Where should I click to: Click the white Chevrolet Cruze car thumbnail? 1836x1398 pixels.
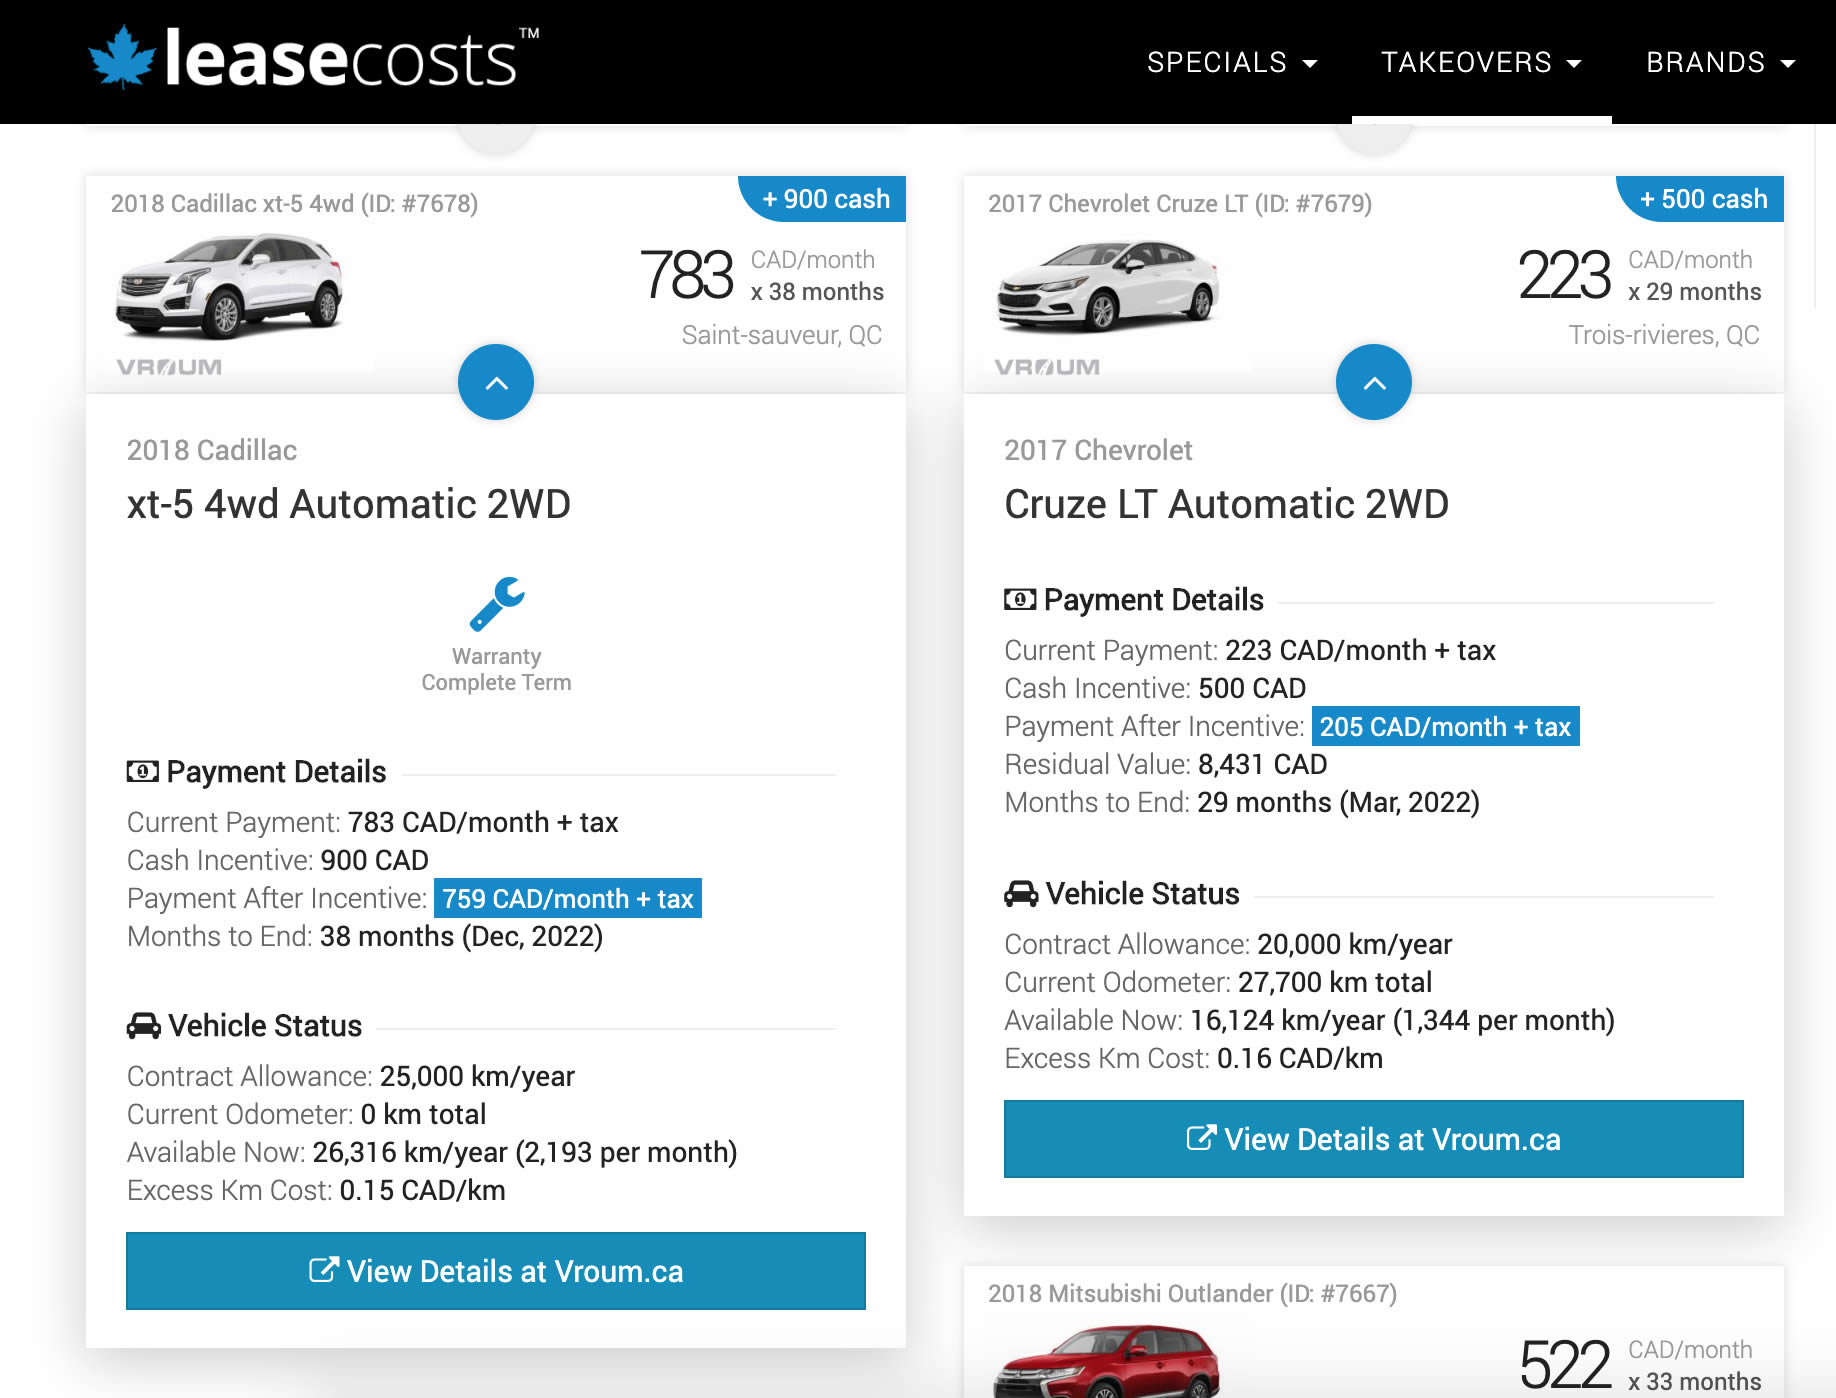pyautogui.click(x=1108, y=287)
